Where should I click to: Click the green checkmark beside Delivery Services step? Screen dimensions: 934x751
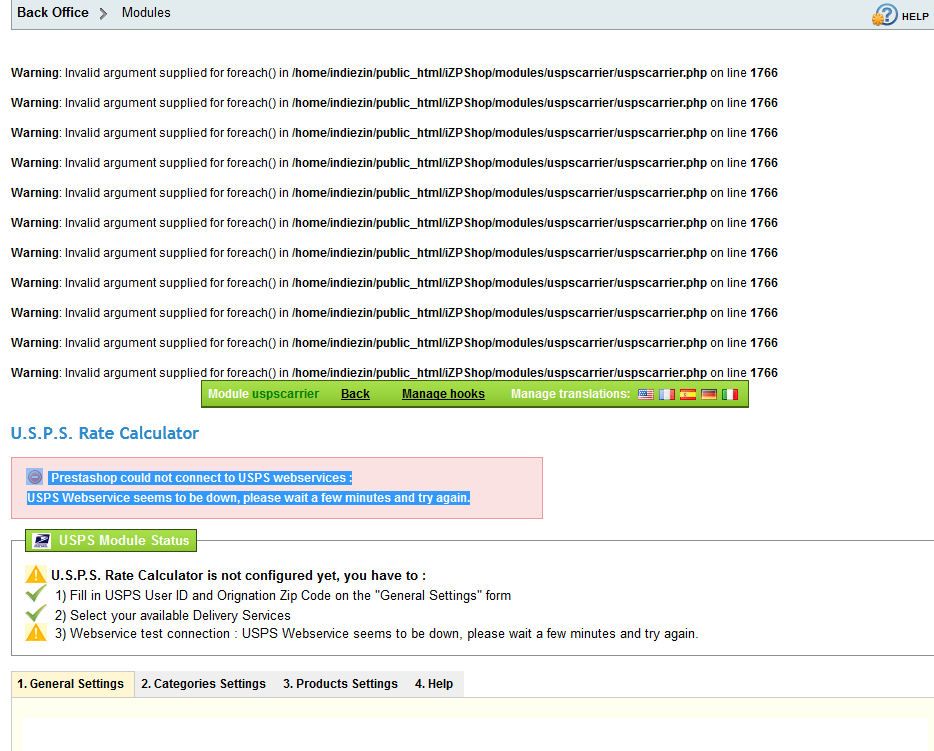point(36,614)
